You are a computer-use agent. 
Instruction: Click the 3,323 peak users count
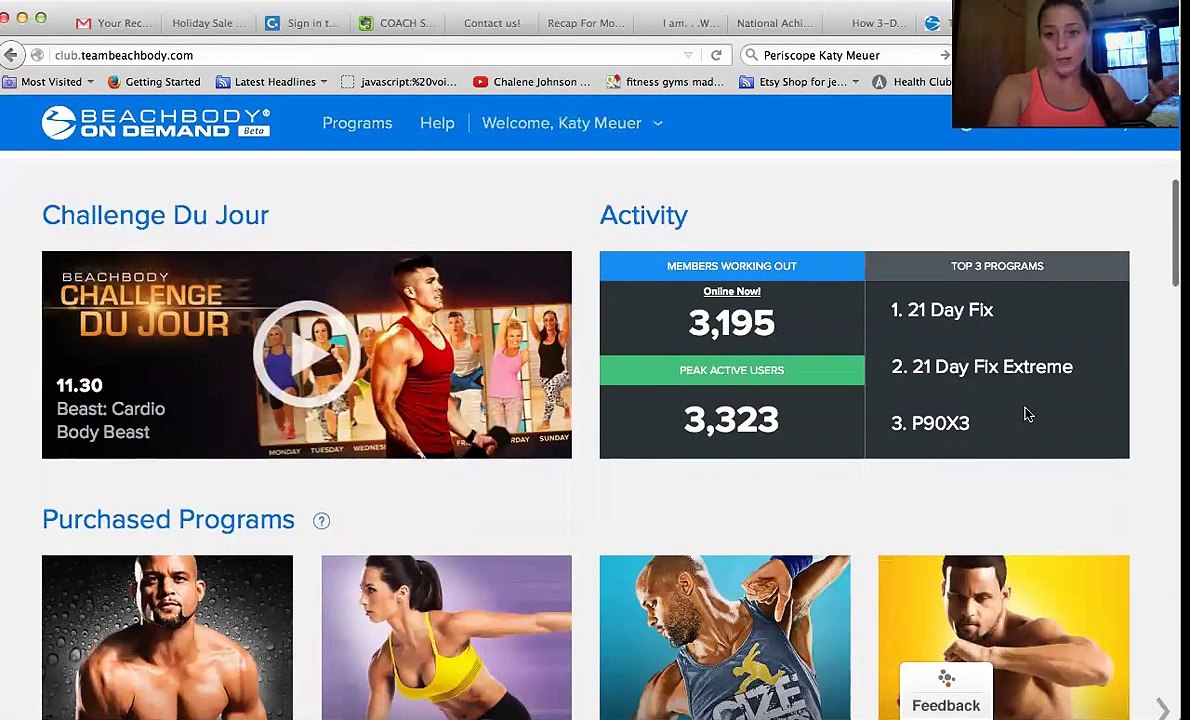[x=732, y=420]
